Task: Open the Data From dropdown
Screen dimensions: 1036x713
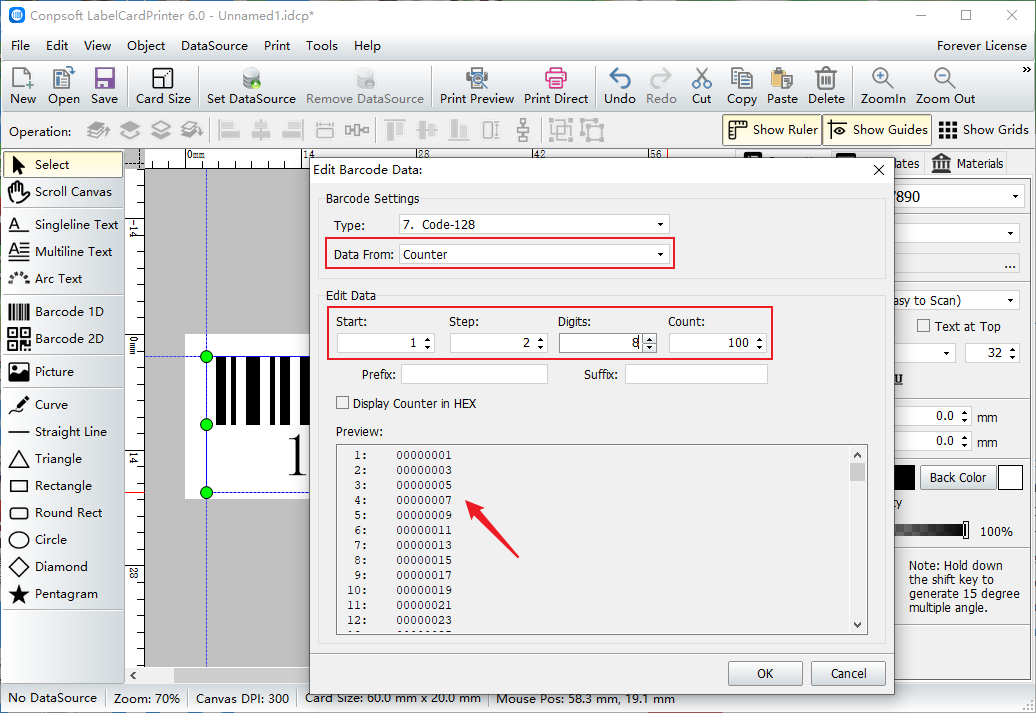Action: [534, 254]
